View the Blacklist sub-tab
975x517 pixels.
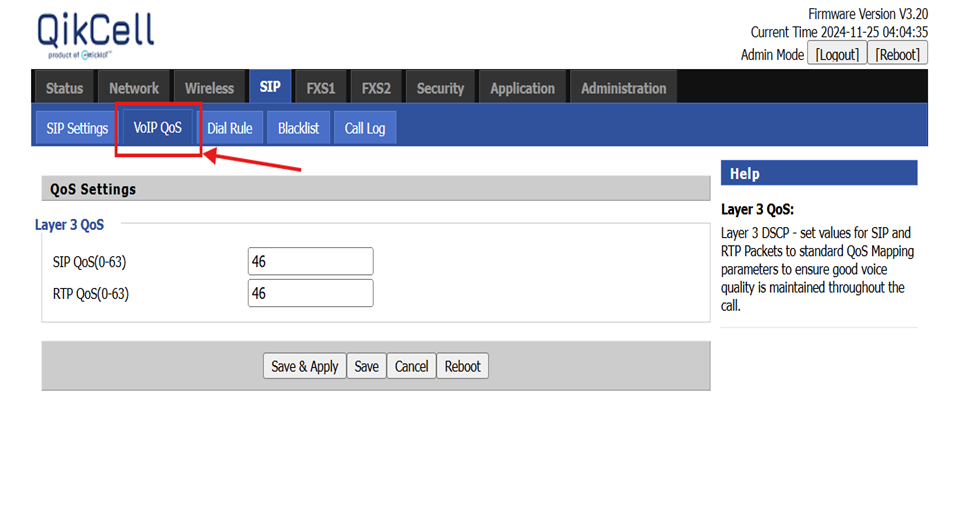298,128
